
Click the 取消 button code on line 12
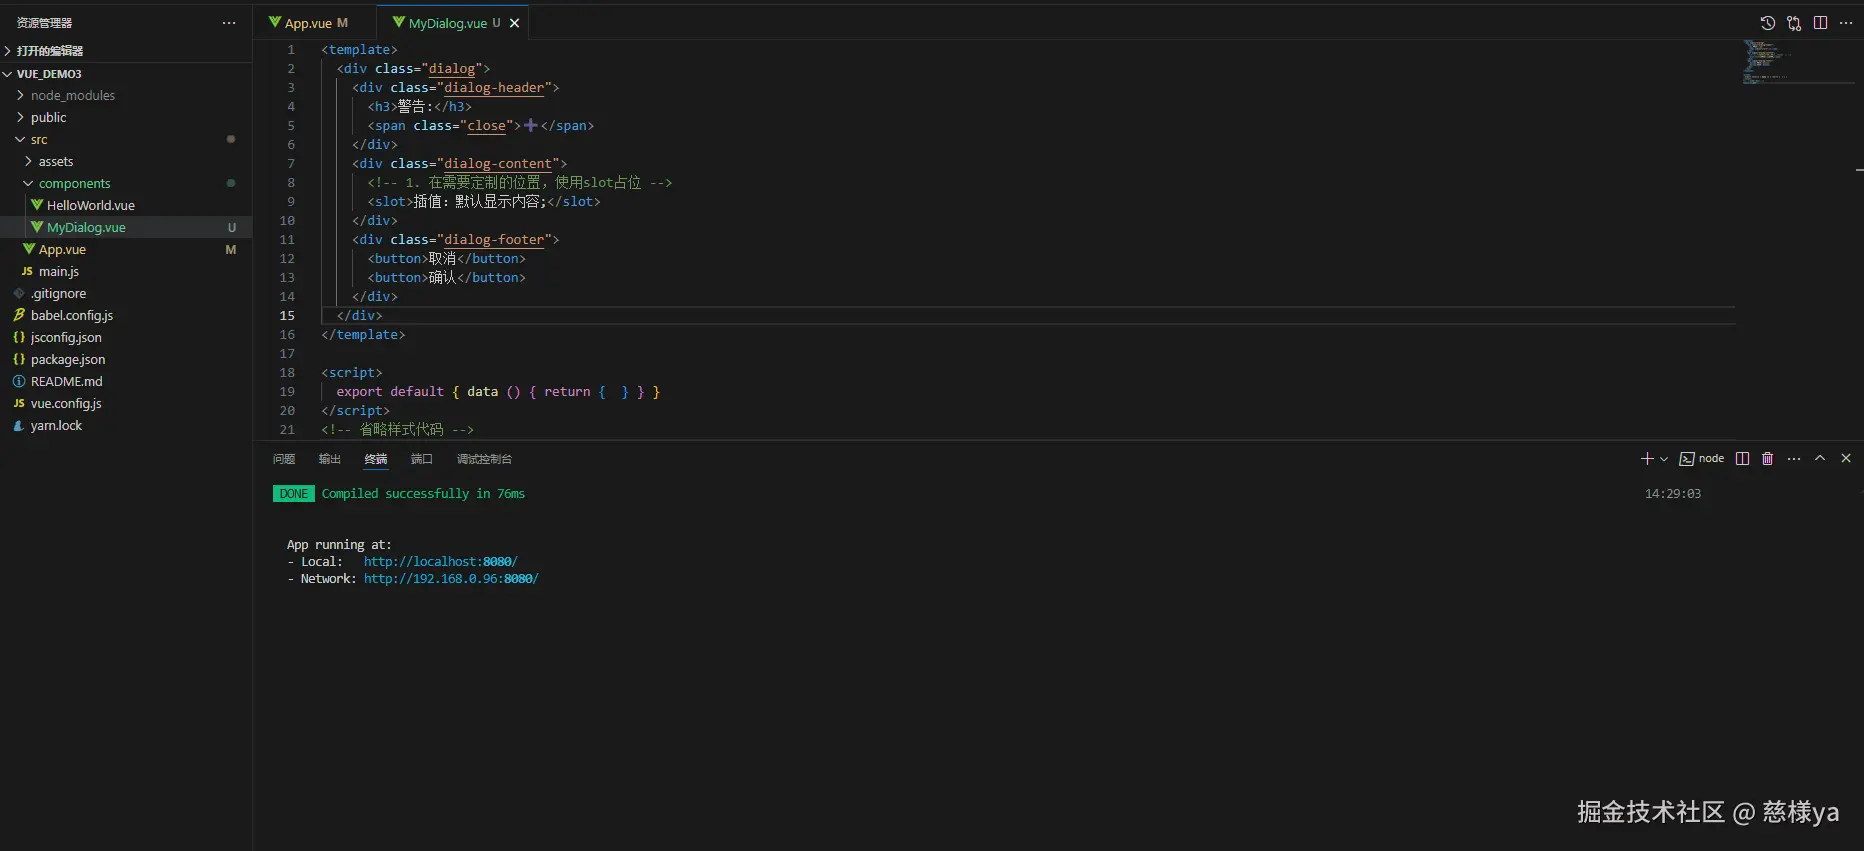tap(446, 259)
